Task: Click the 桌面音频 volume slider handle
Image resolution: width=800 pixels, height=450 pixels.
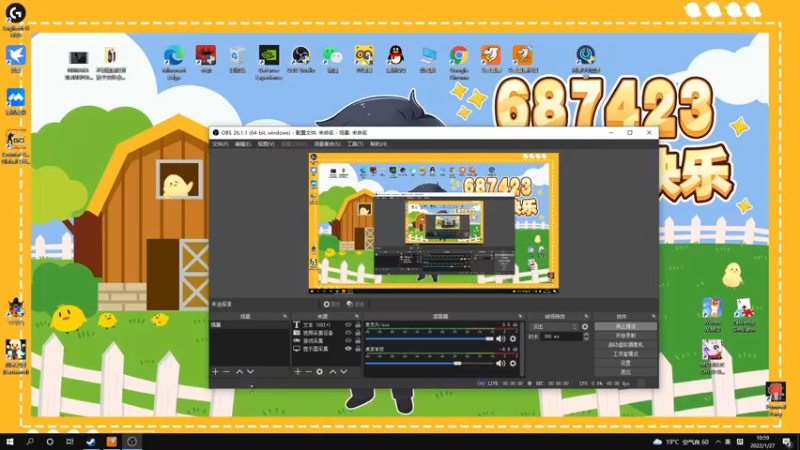Action: coord(458,363)
